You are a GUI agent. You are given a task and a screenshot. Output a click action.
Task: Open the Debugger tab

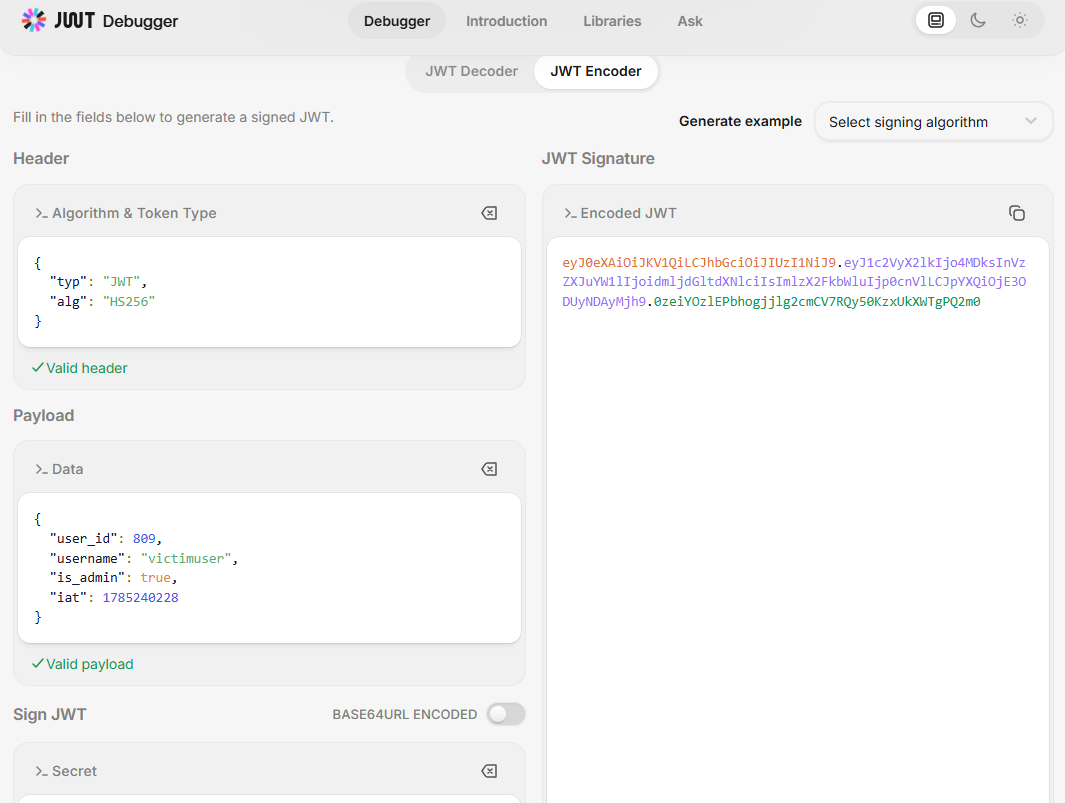(x=397, y=21)
